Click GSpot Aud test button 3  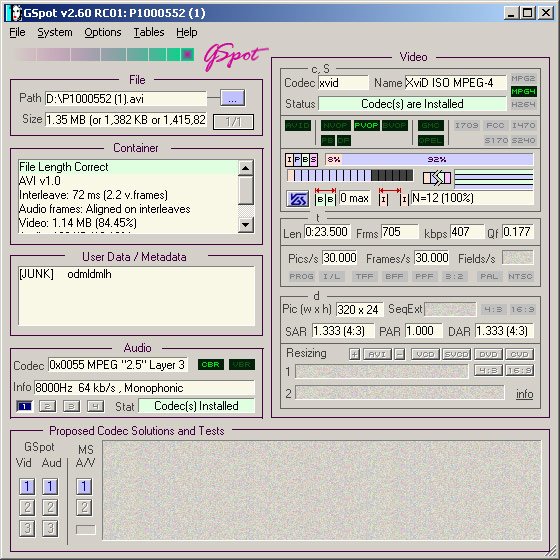point(50,529)
